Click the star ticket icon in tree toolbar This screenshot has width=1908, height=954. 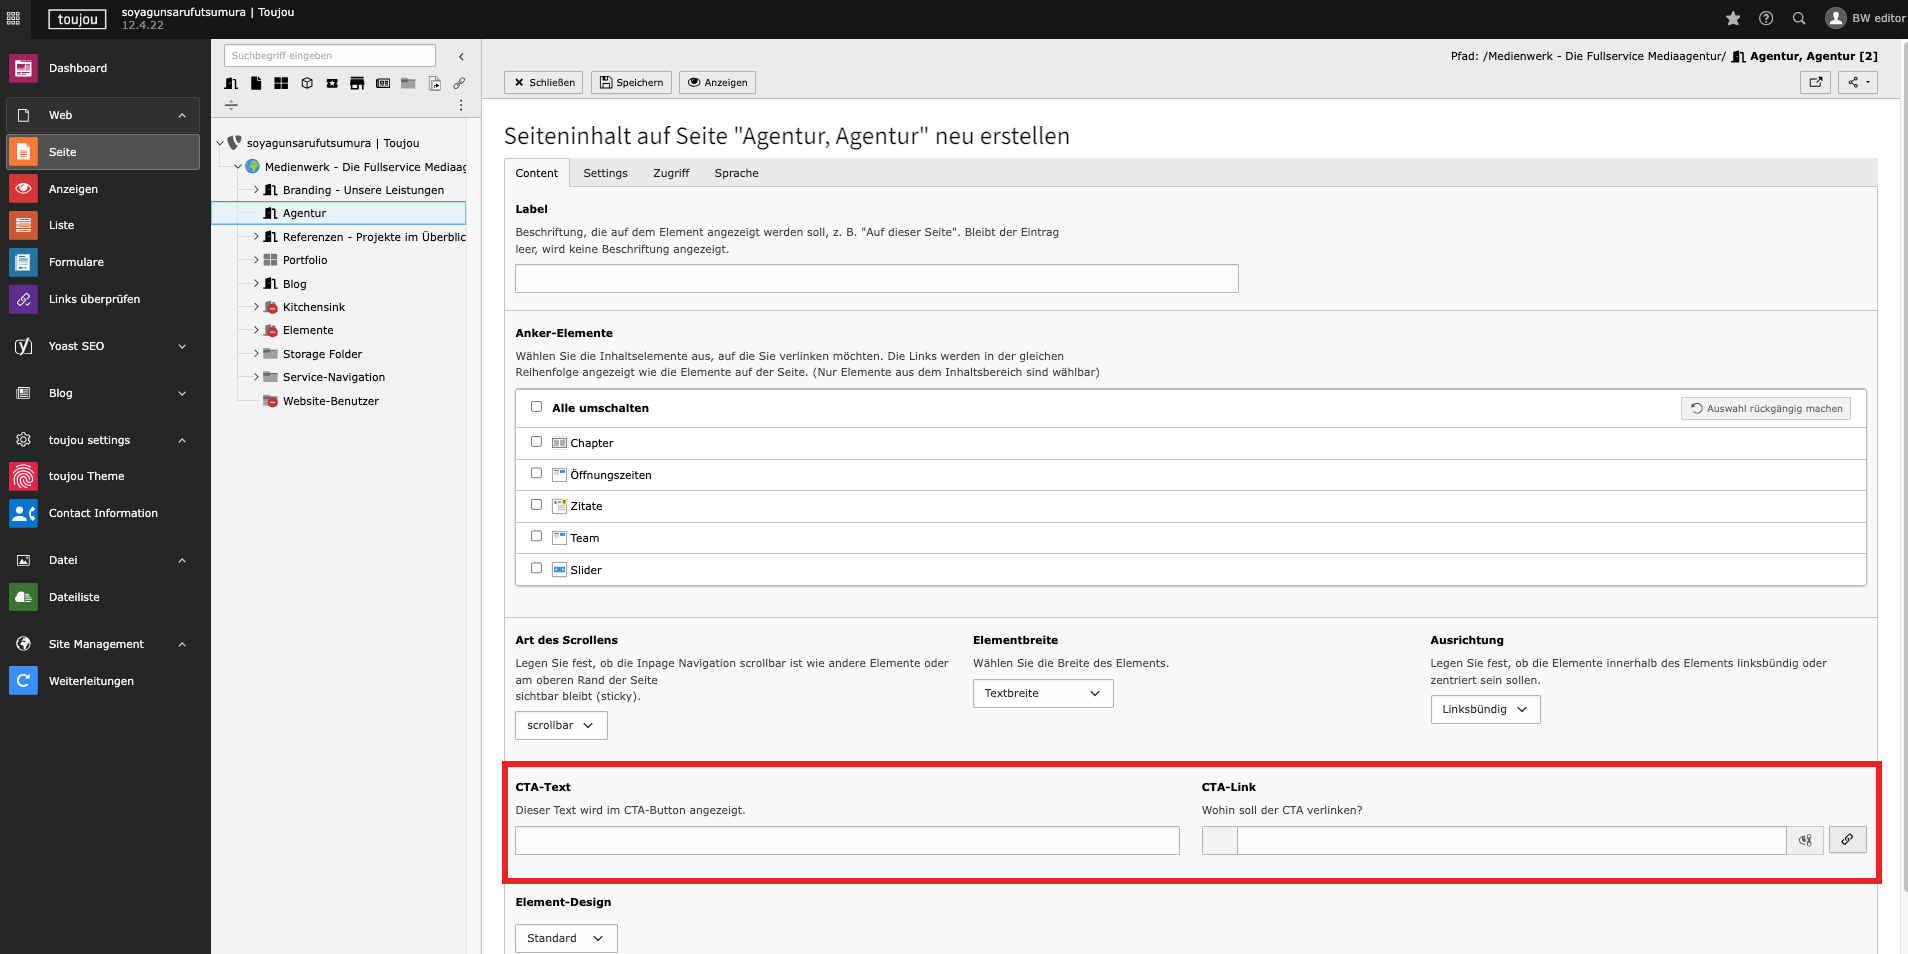332,83
